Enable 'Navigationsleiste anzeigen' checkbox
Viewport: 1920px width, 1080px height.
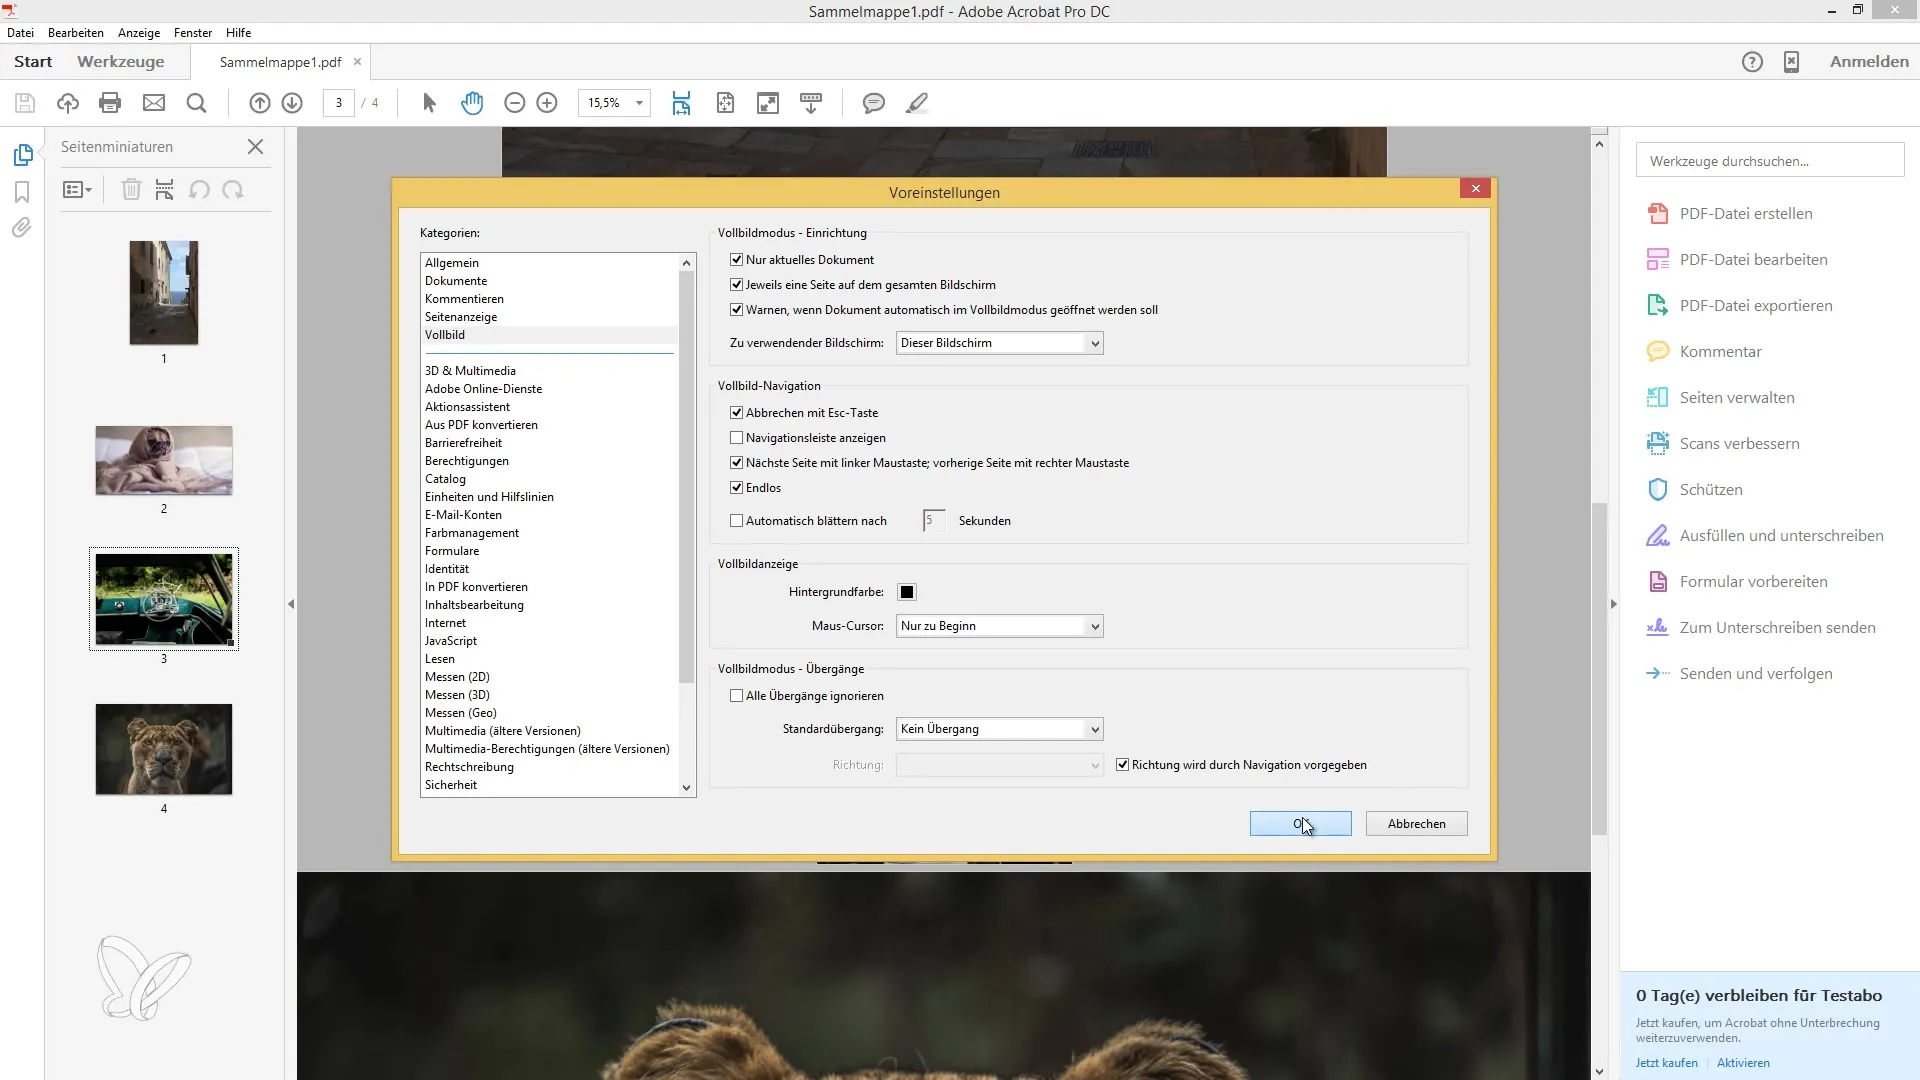click(x=737, y=438)
